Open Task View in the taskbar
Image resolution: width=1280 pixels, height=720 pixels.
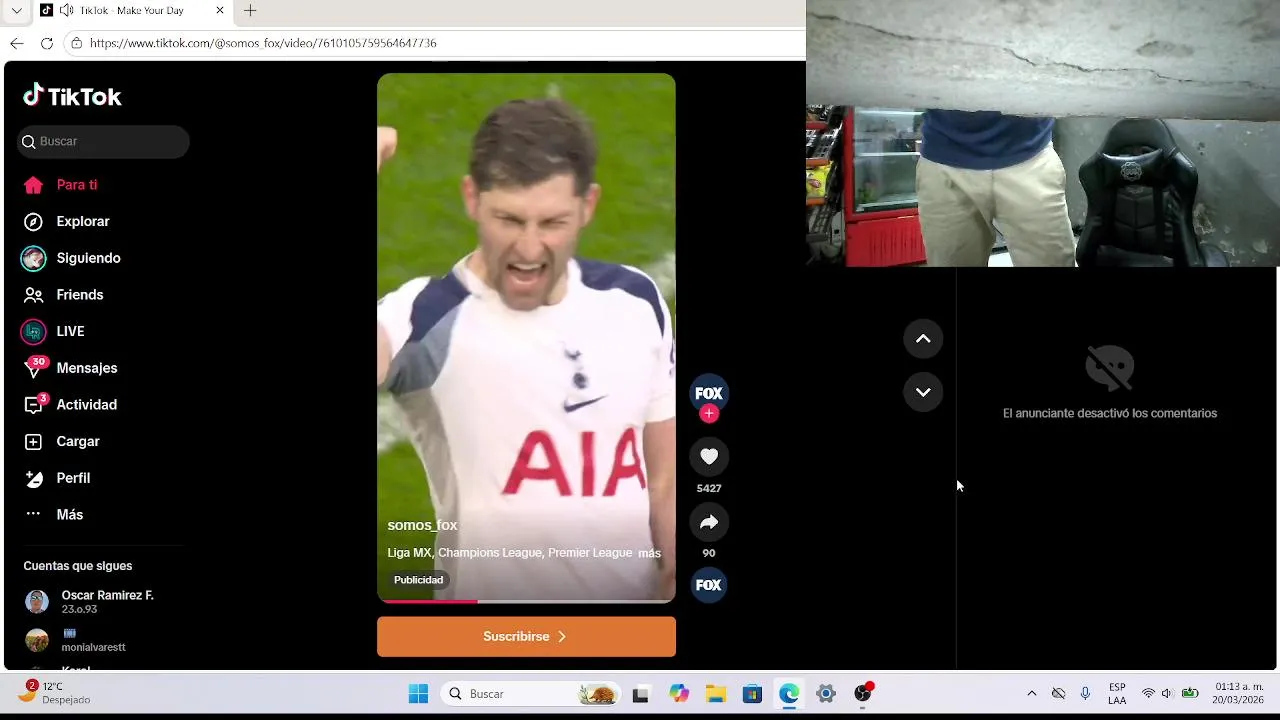641,693
